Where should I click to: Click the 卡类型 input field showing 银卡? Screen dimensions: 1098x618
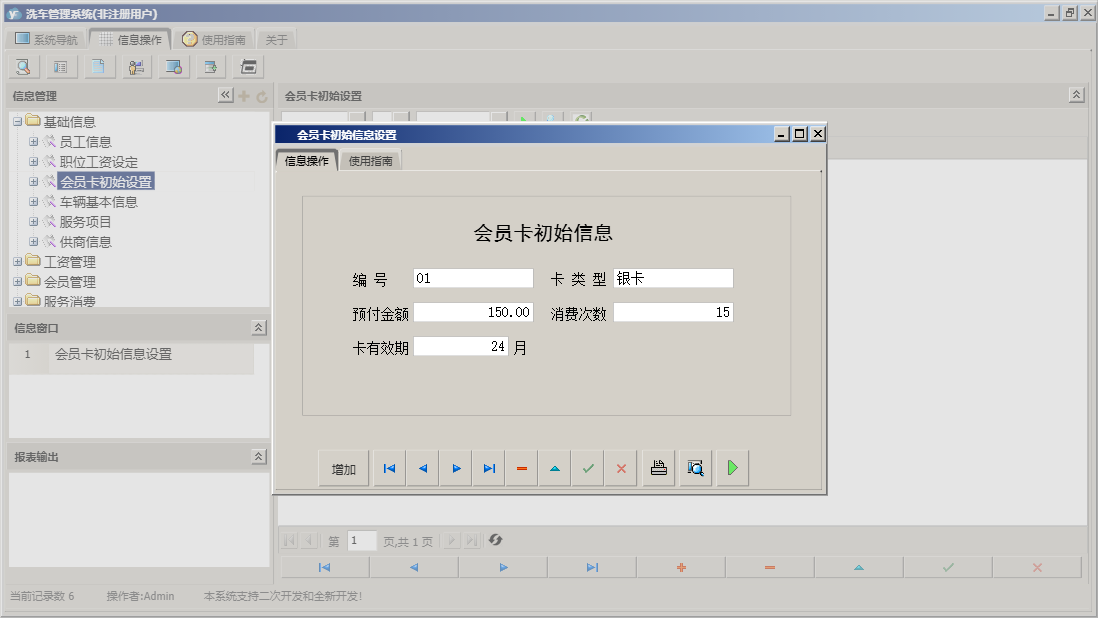tap(673, 278)
